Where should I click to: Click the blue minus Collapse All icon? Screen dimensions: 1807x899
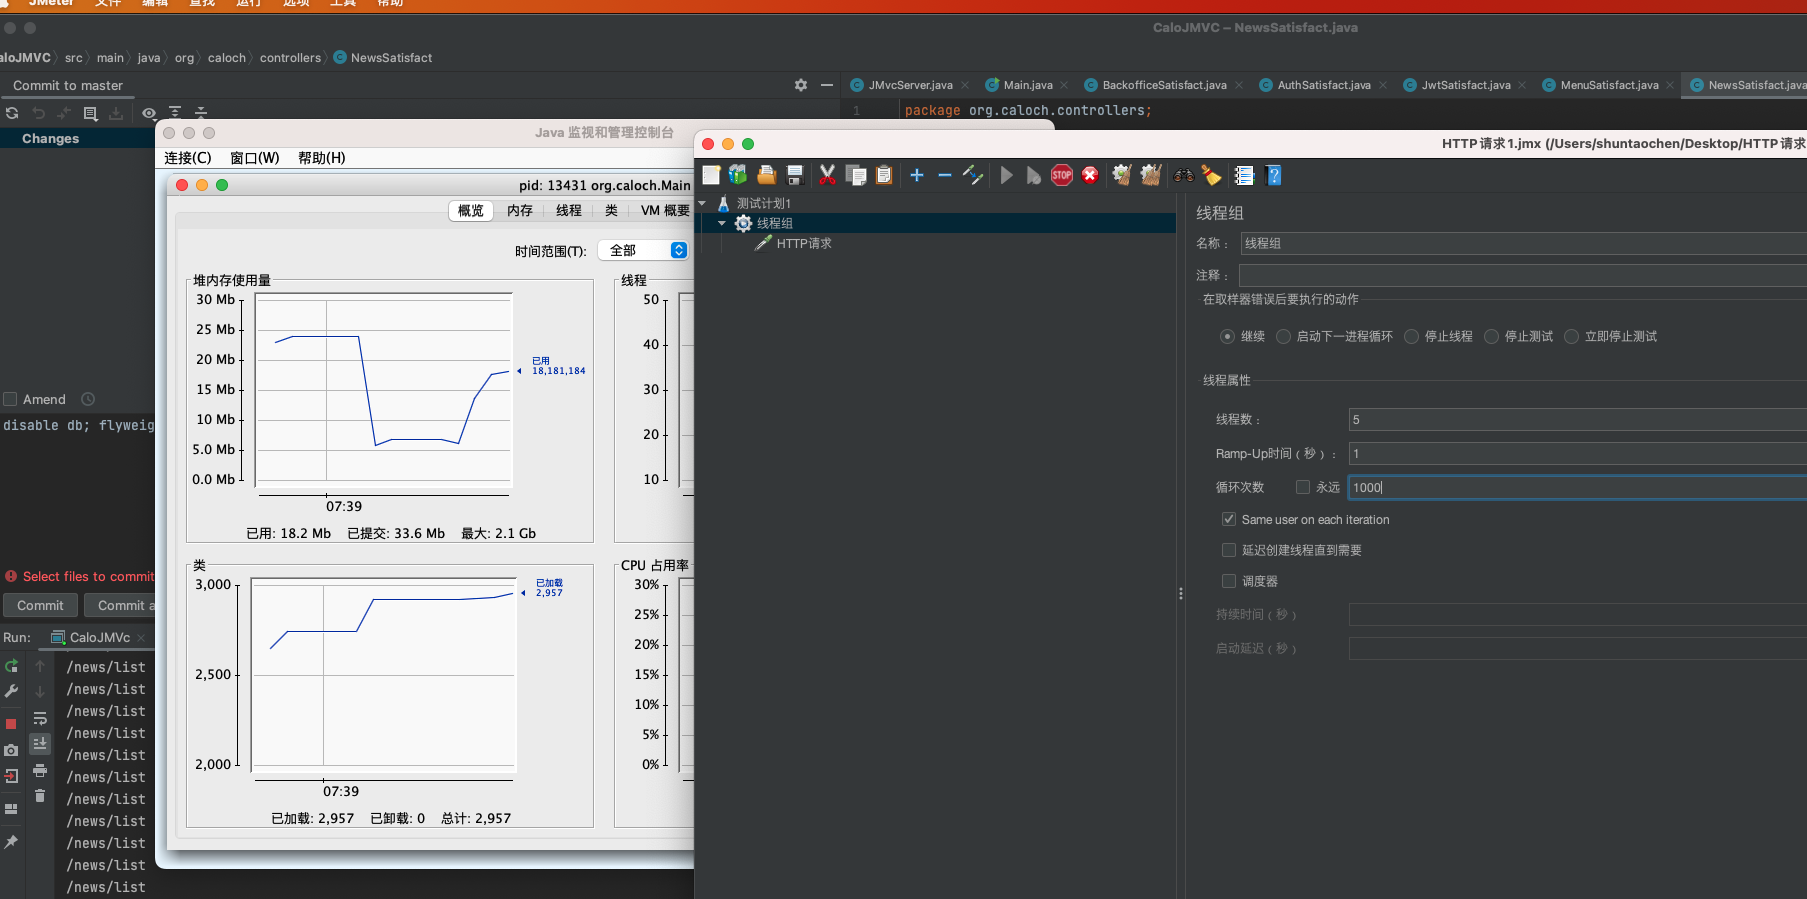pyautogui.click(x=945, y=175)
